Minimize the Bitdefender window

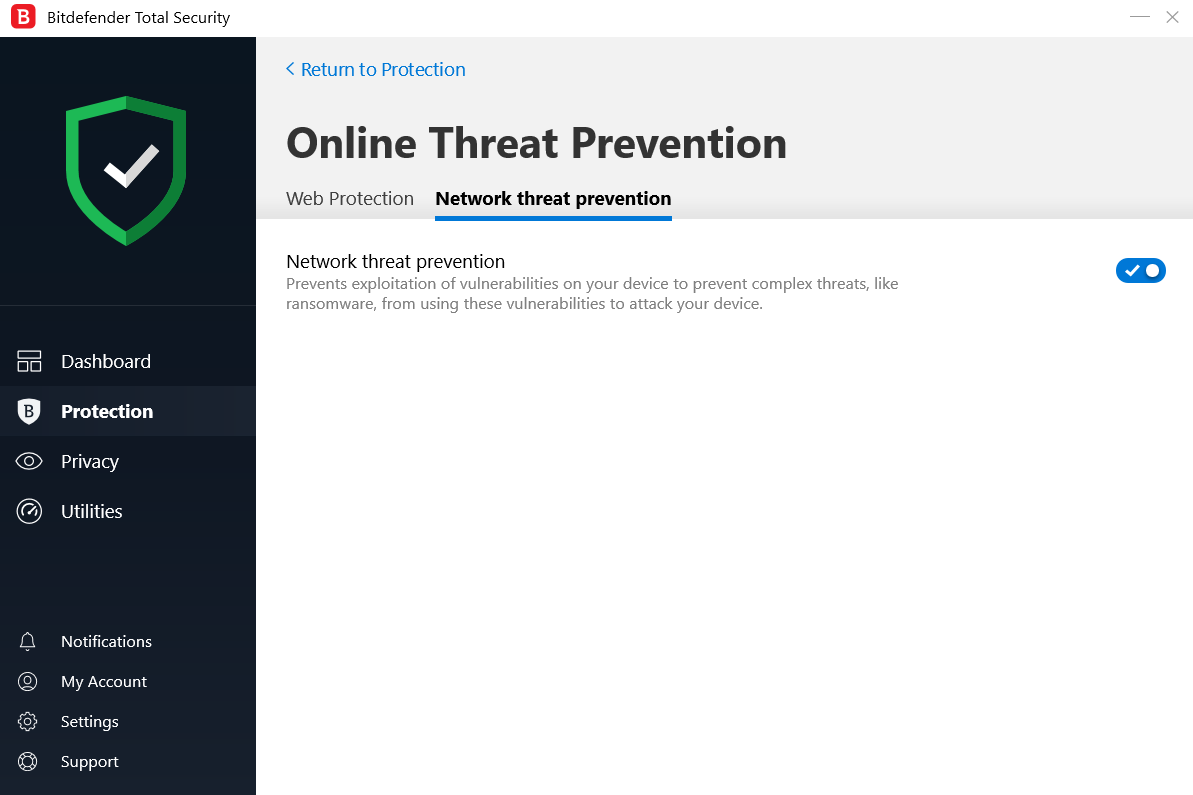[x=1140, y=17]
